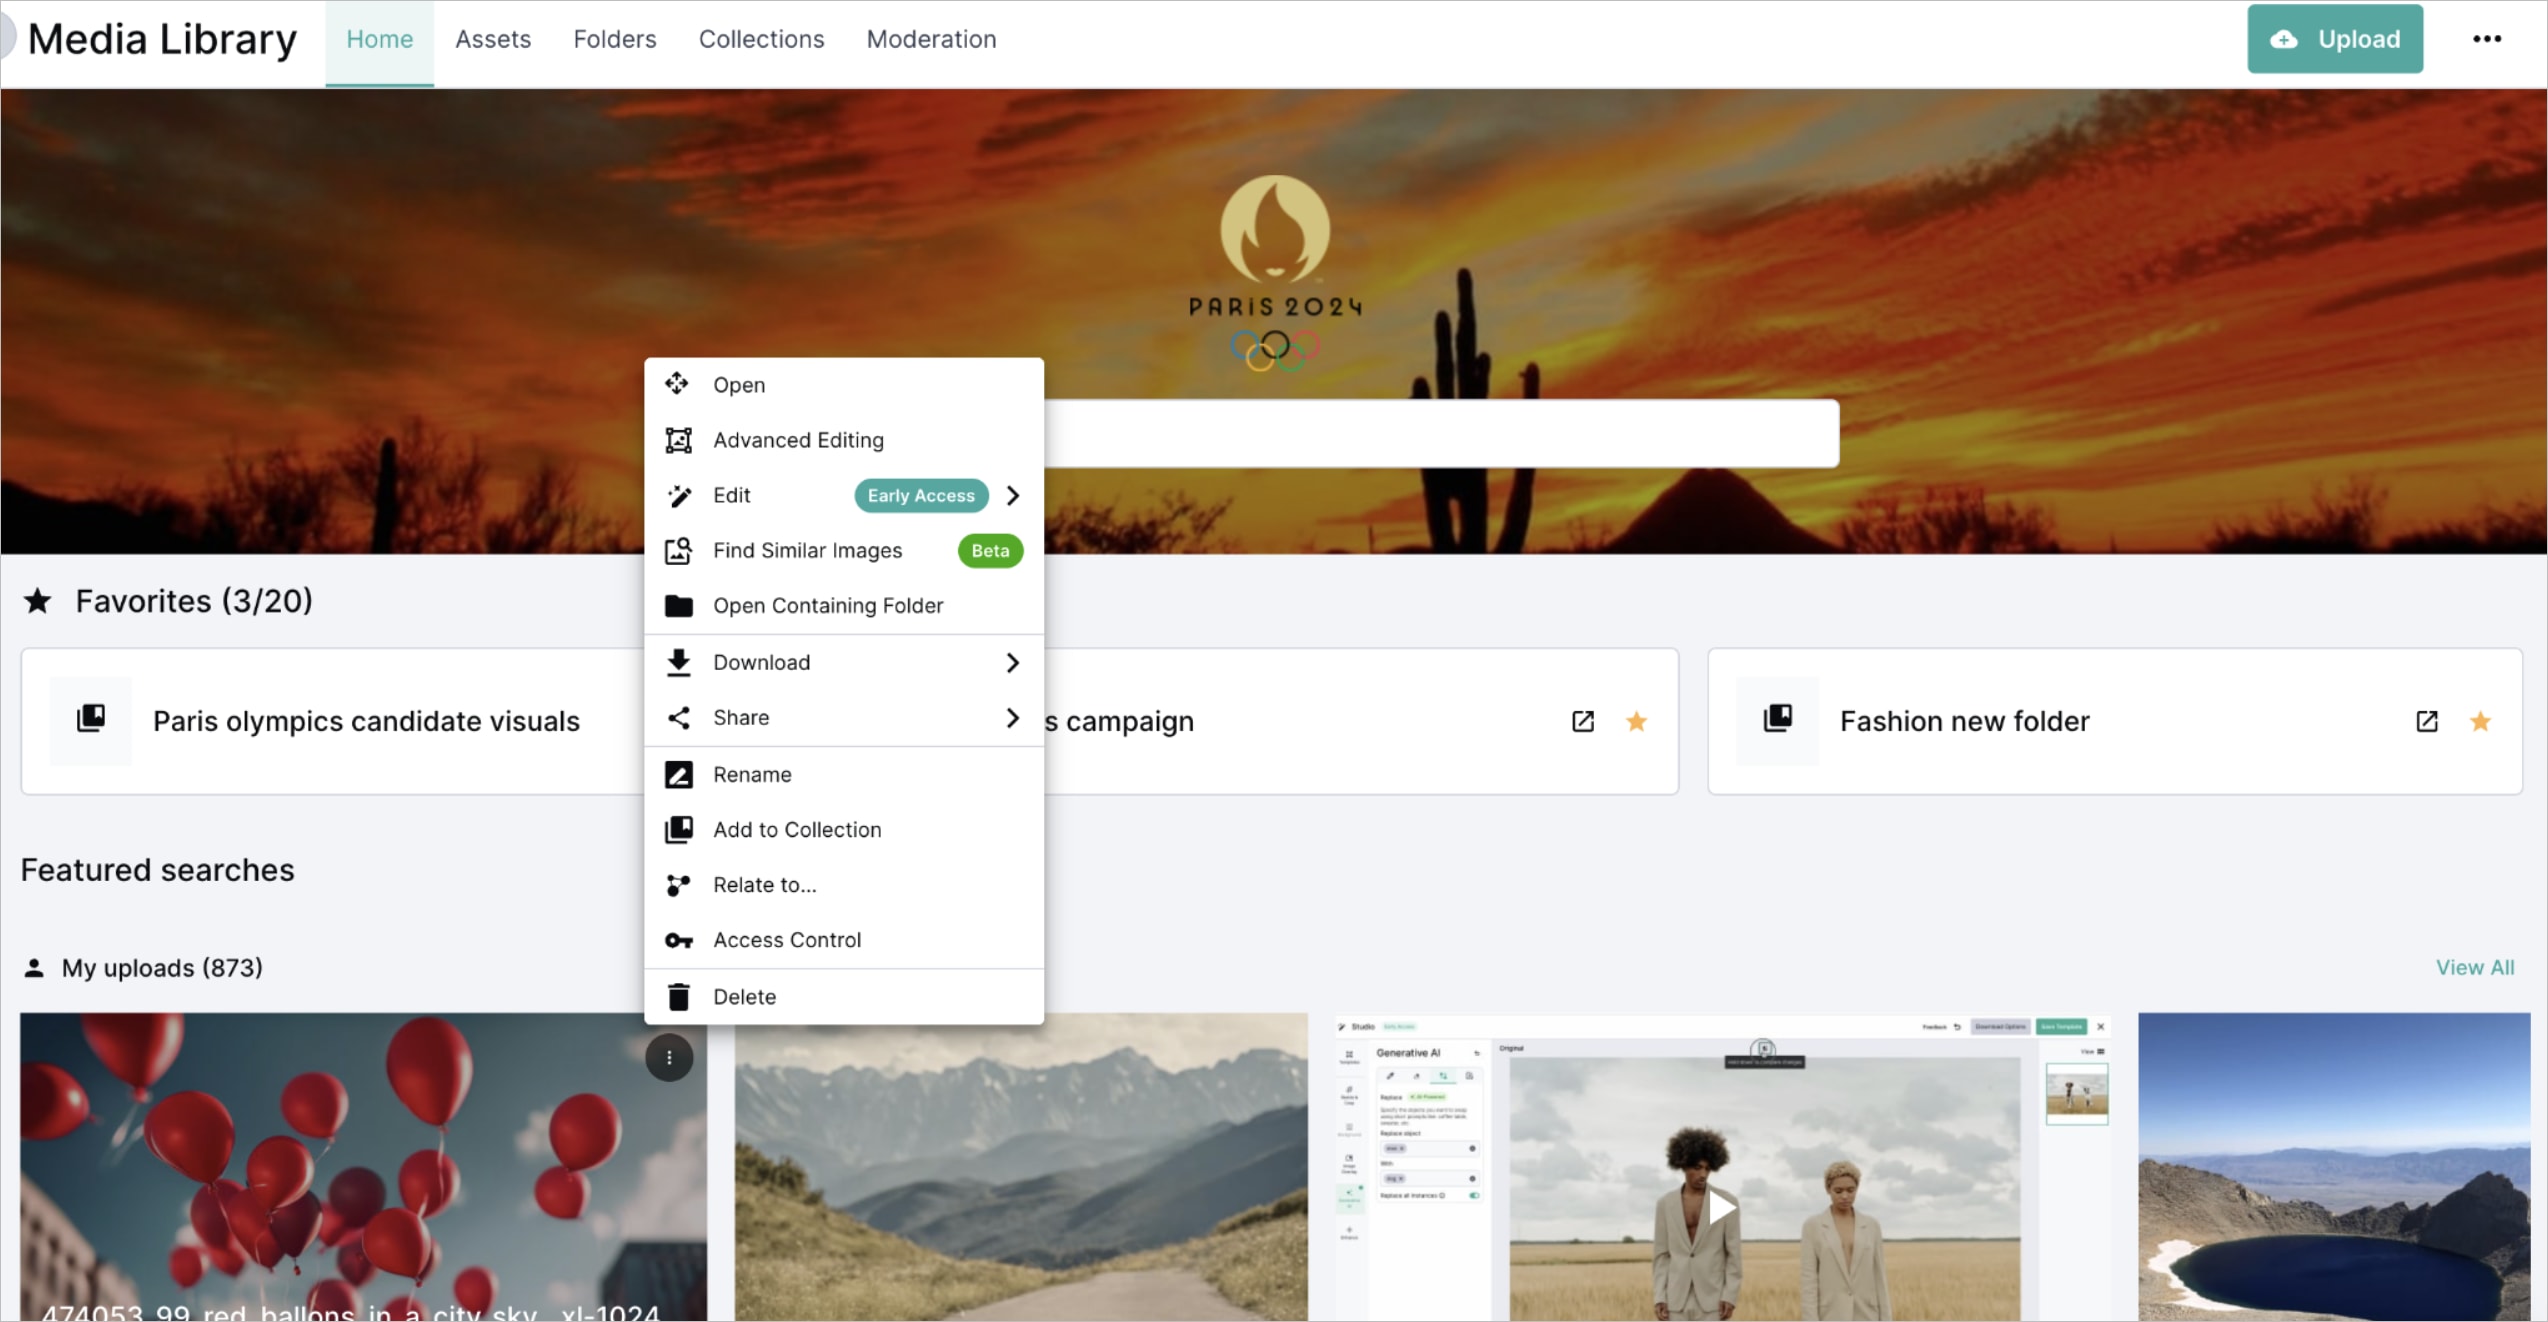Open the three-dot overflow menu beside Upload
The width and height of the screenshot is (2548, 1322).
point(2487,39)
